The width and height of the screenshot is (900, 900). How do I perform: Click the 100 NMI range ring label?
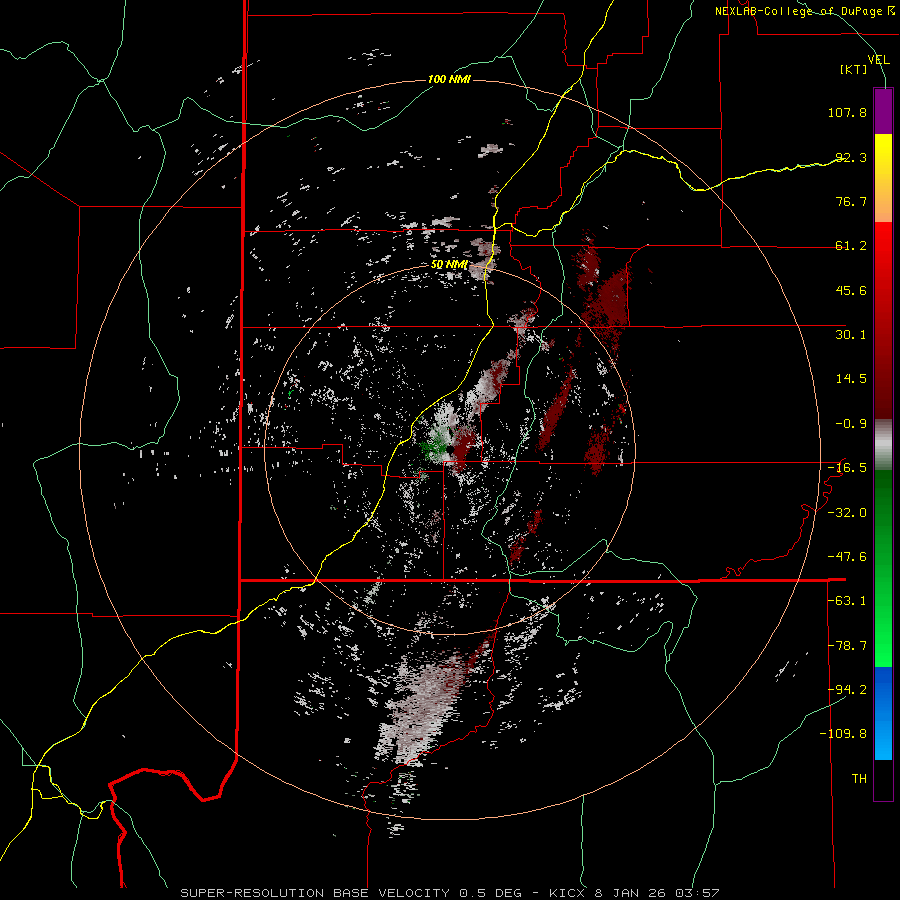coord(449,79)
